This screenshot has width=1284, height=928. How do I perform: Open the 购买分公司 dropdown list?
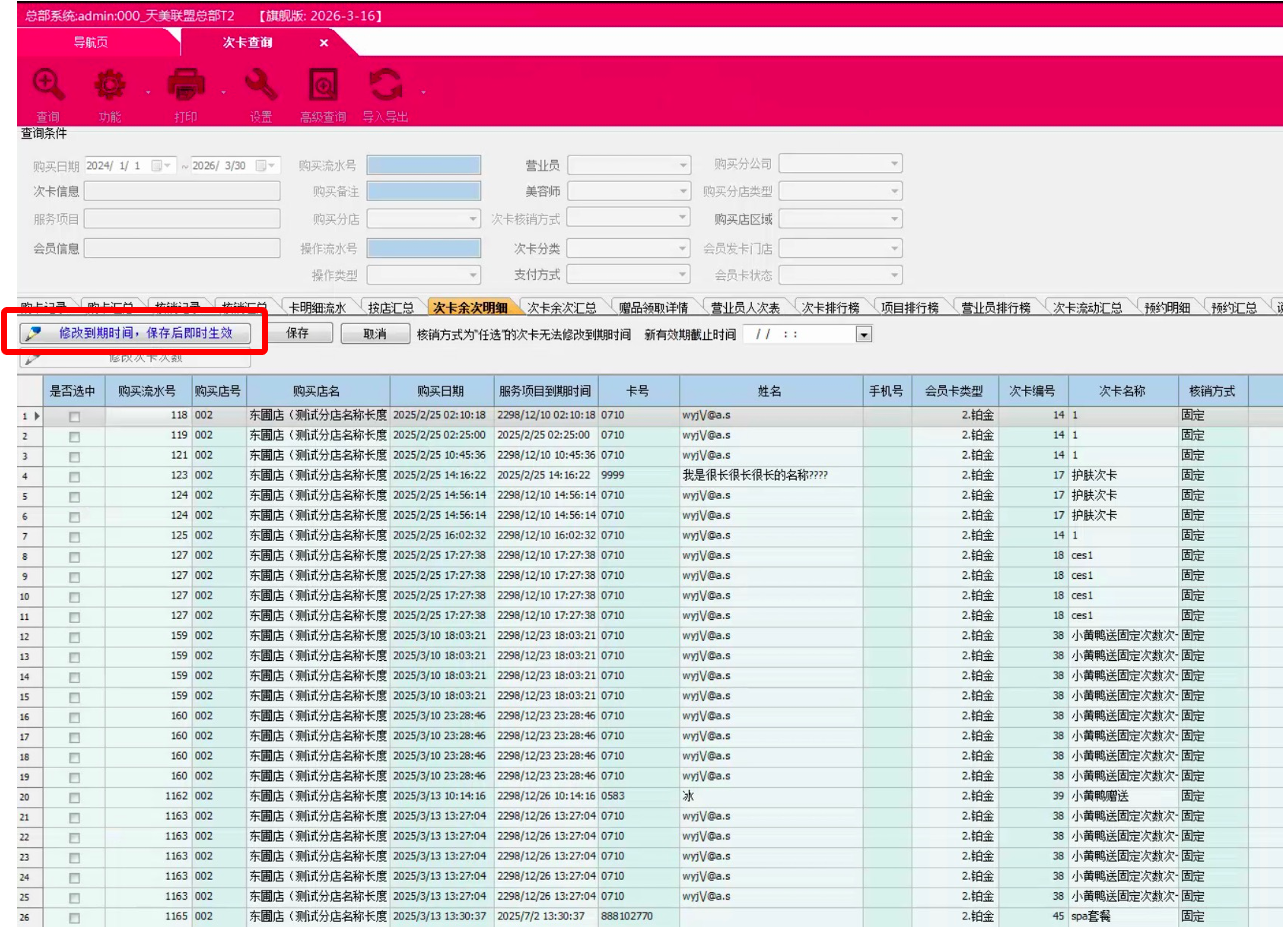(x=895, y=164)
